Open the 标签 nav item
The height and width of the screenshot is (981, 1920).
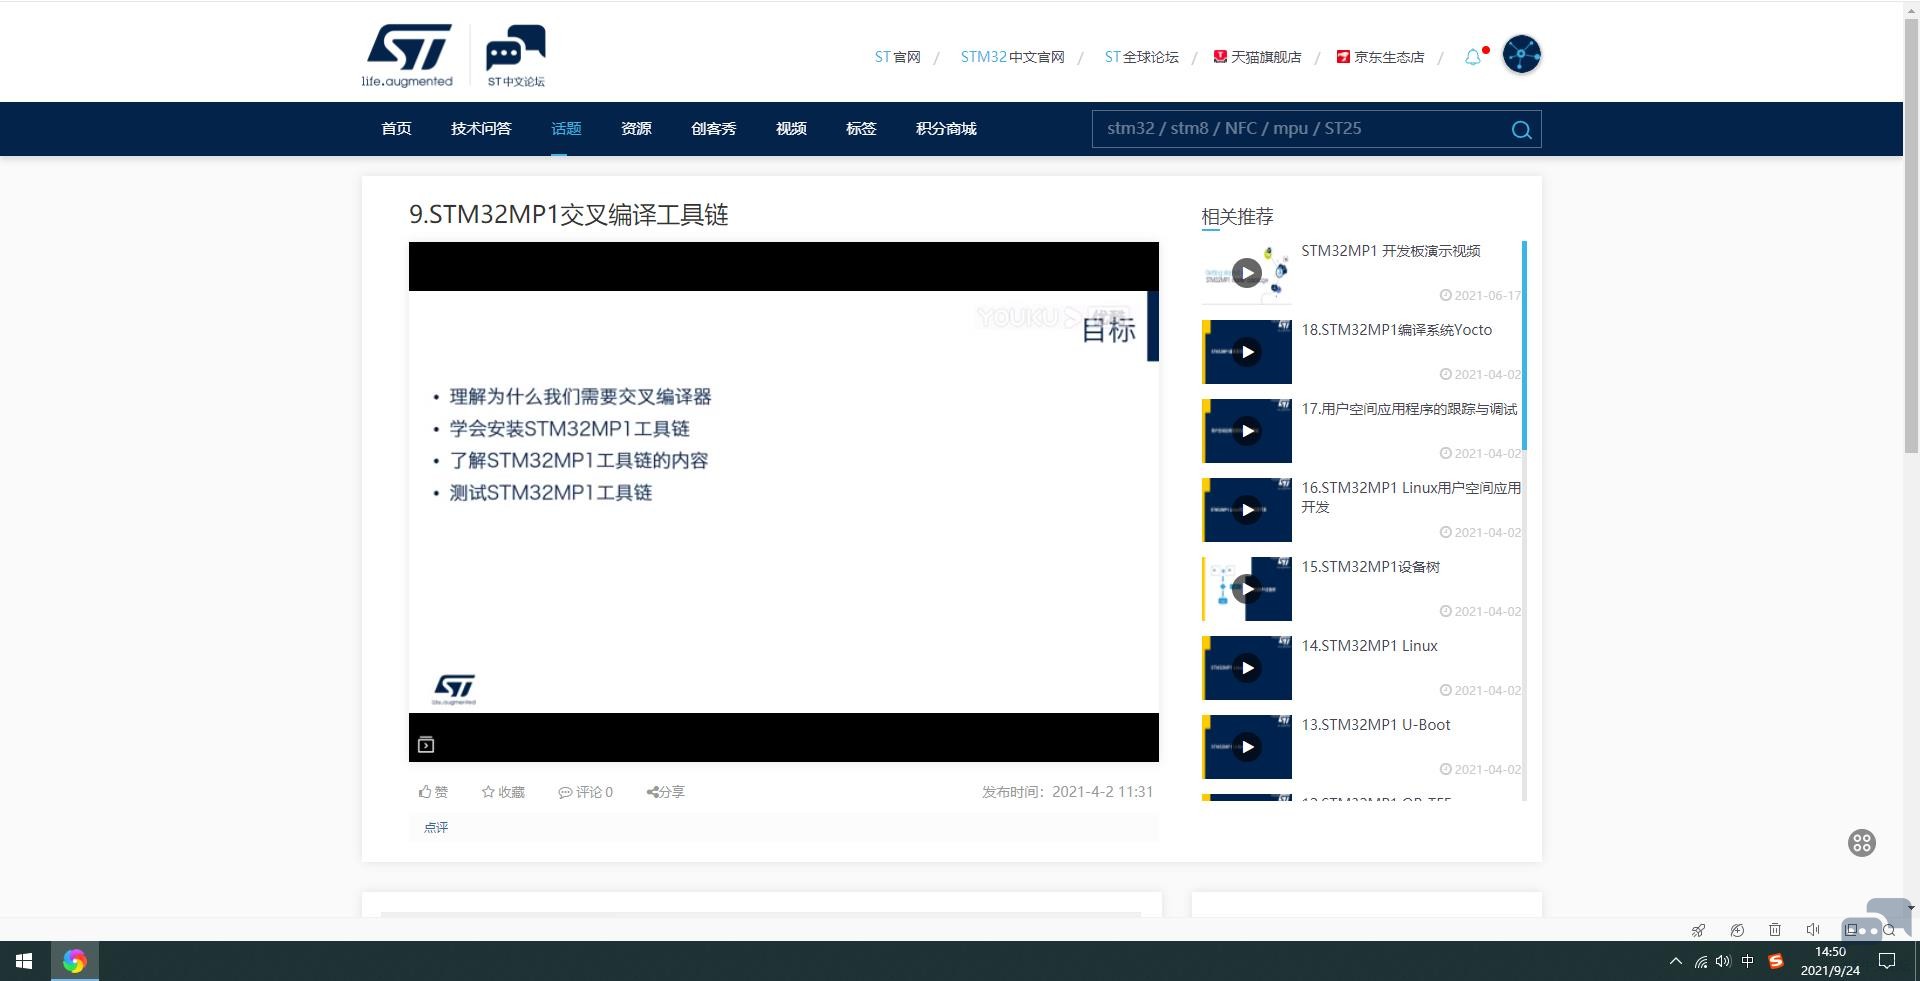[x=861, y=129]
